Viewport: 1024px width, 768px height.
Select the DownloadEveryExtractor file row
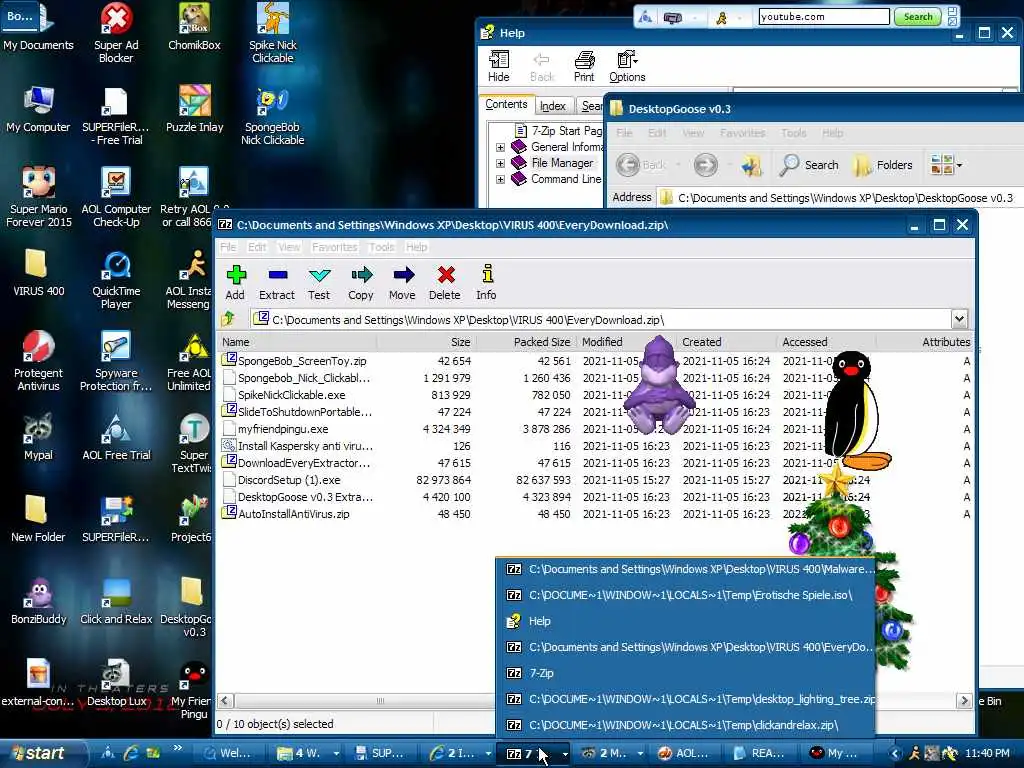[304, 462]
